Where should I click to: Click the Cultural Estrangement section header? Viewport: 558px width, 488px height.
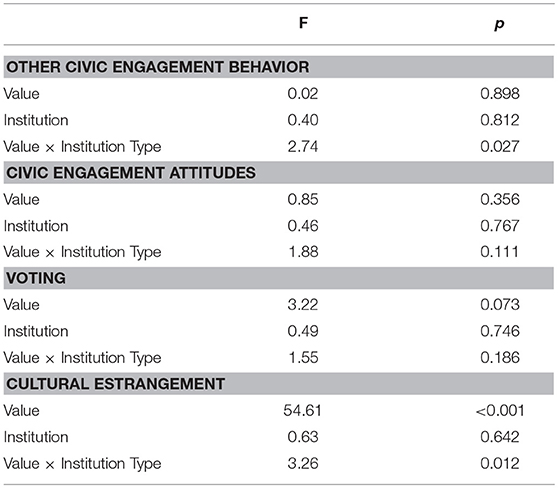116,384
